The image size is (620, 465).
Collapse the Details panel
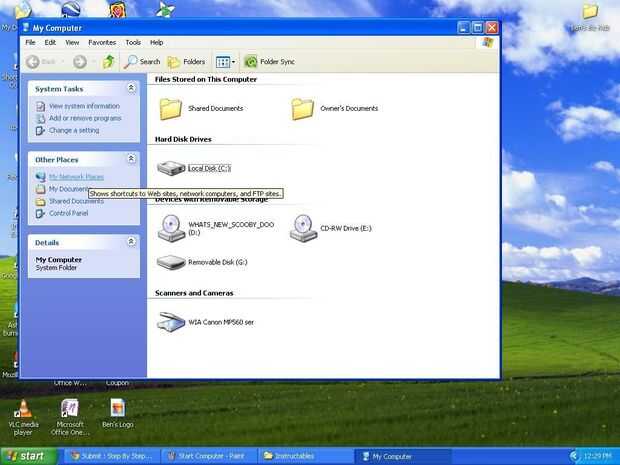point(131,242)
